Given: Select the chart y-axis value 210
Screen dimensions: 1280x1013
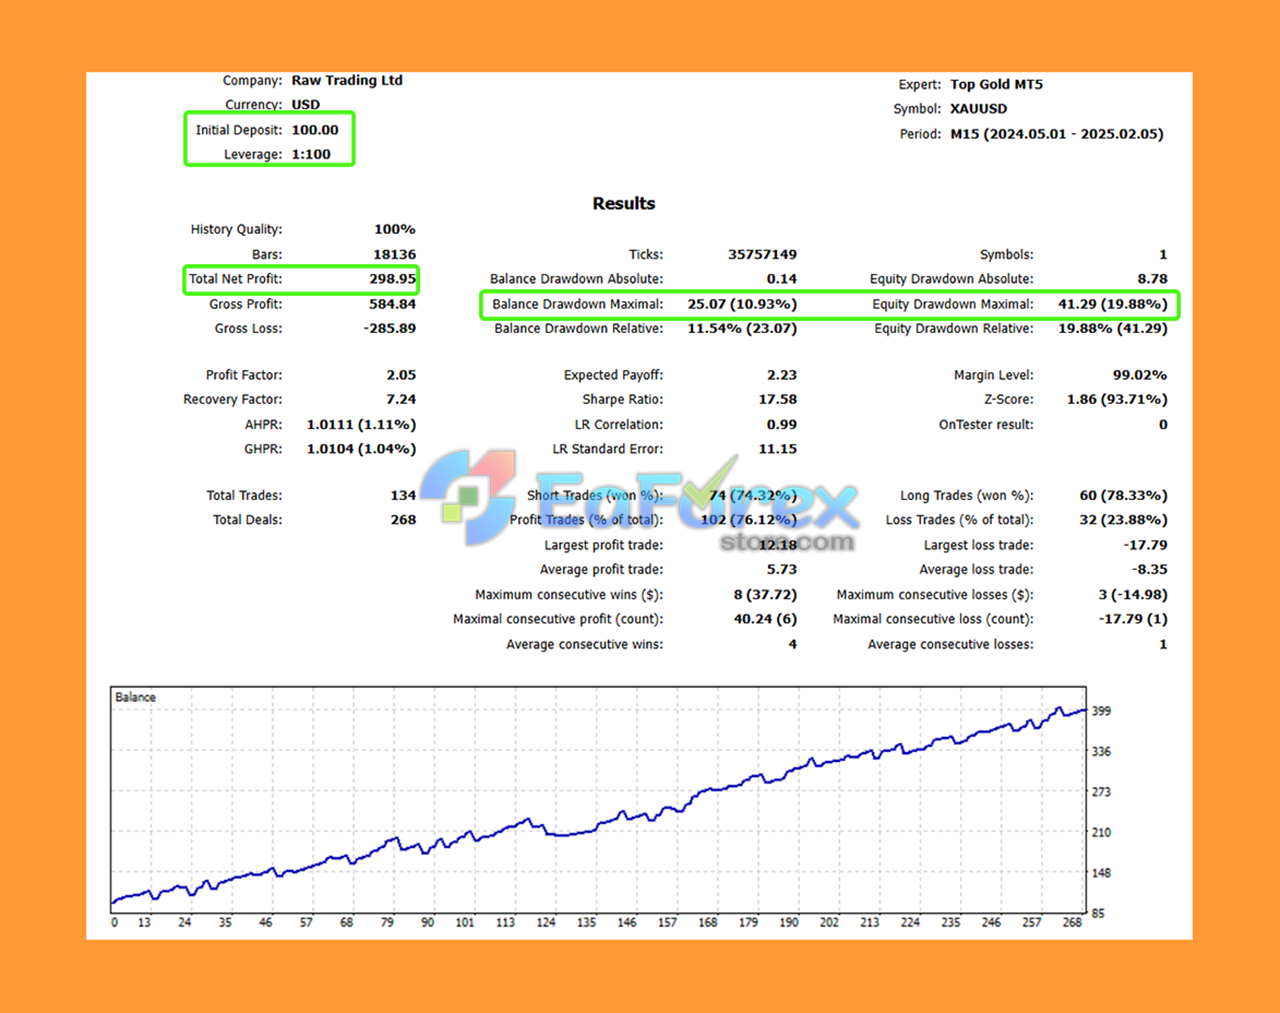Looking at the screenshot, I should 1101,832.
